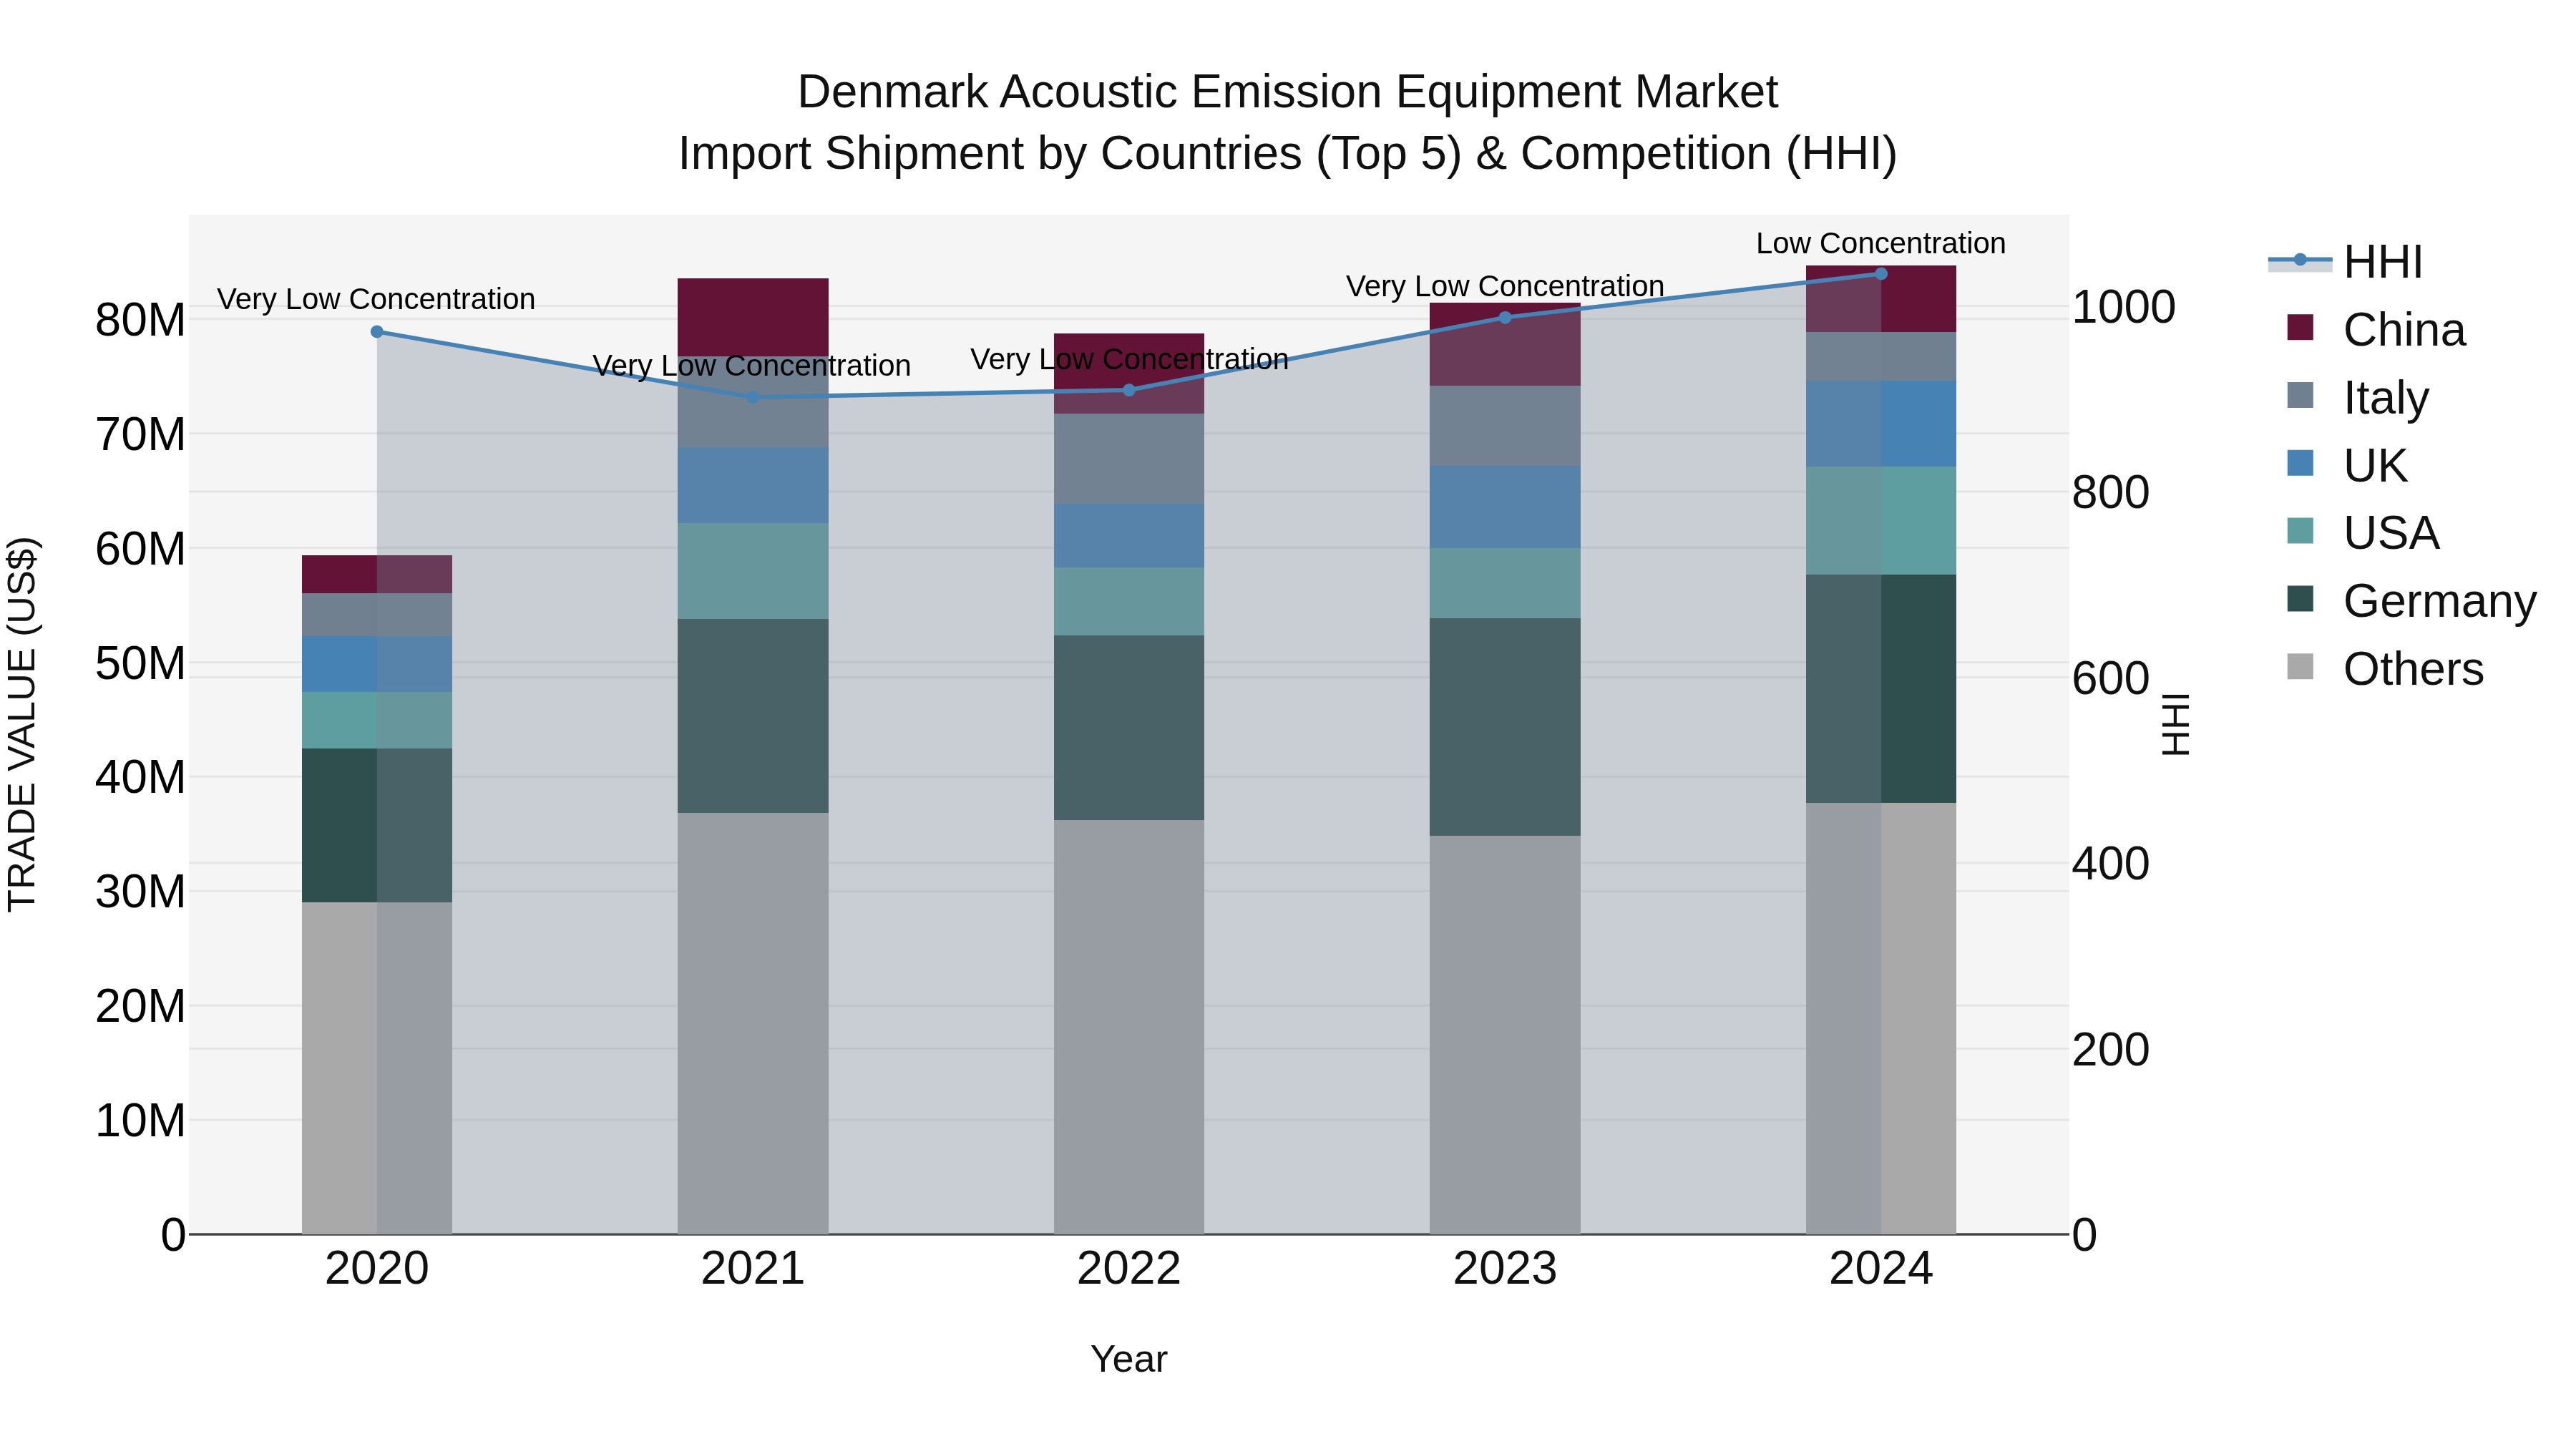Toggle Germany series in the legend

click(x=2411, y=601)
